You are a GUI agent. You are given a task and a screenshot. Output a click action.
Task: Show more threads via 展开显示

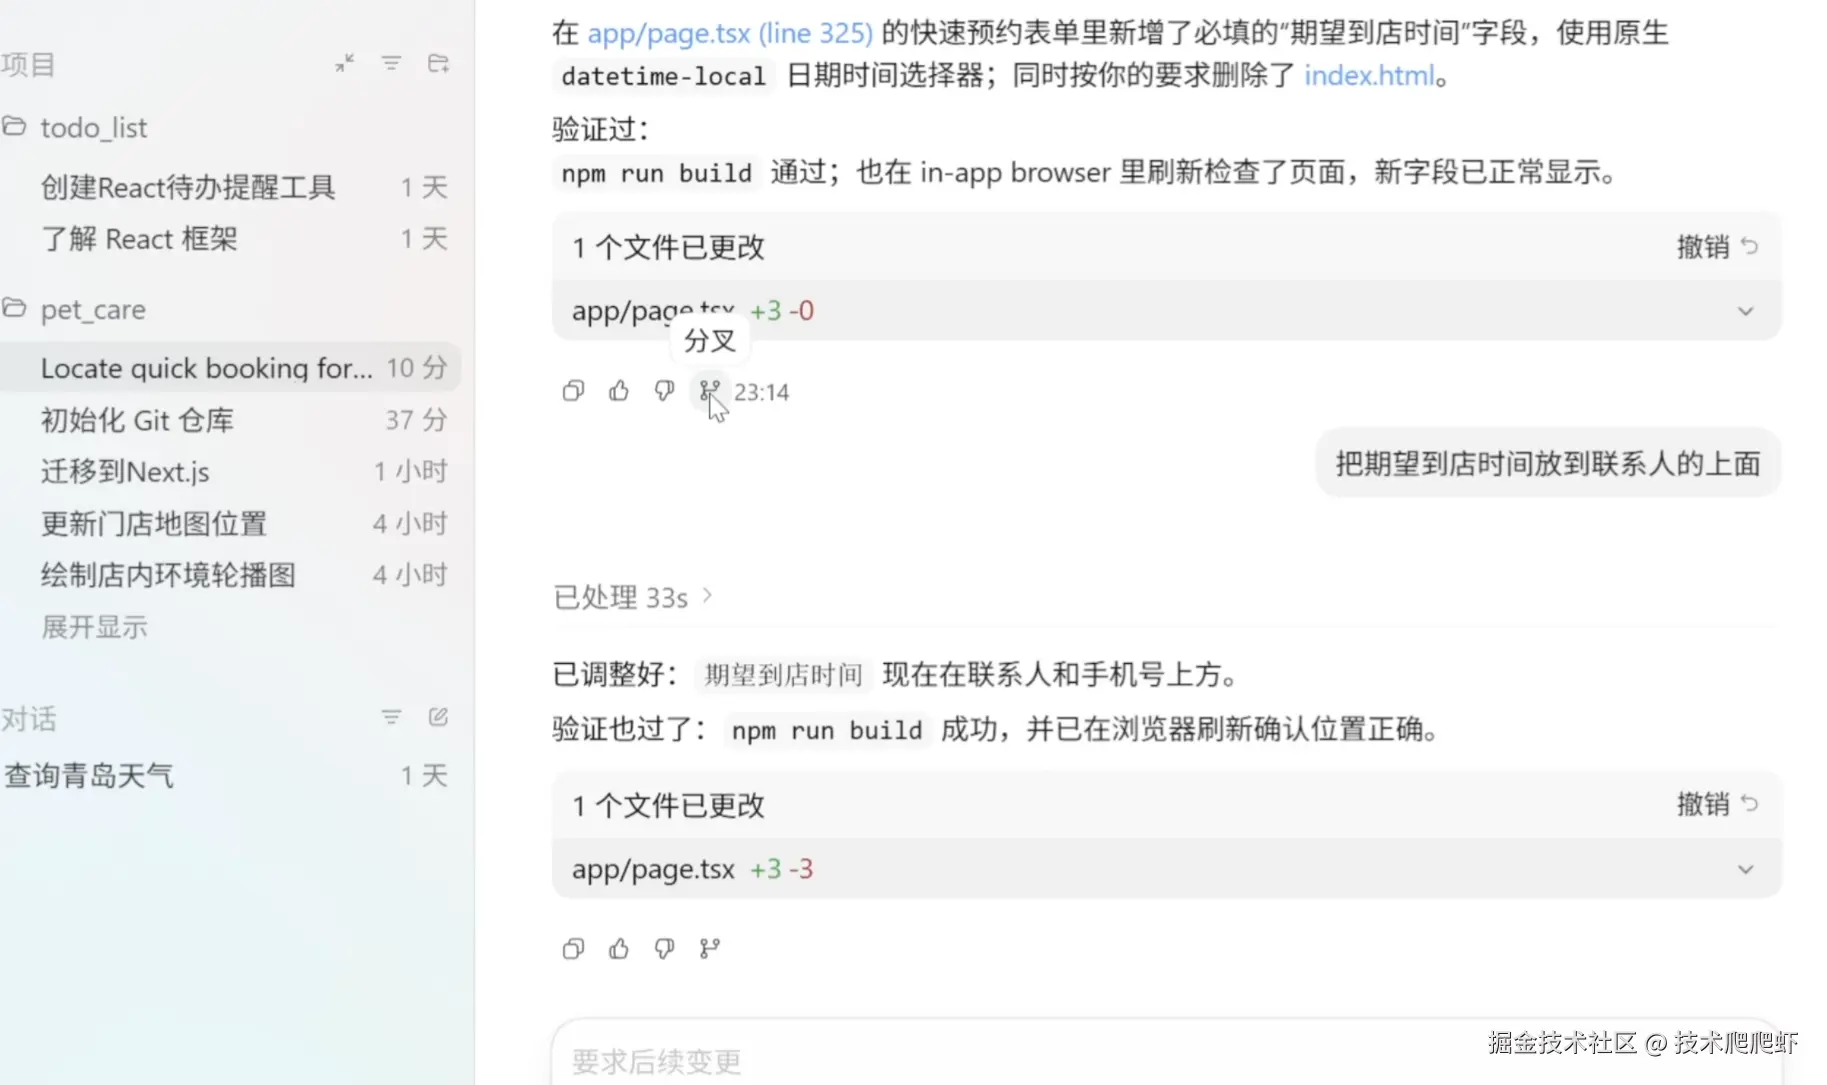[95, 627]
